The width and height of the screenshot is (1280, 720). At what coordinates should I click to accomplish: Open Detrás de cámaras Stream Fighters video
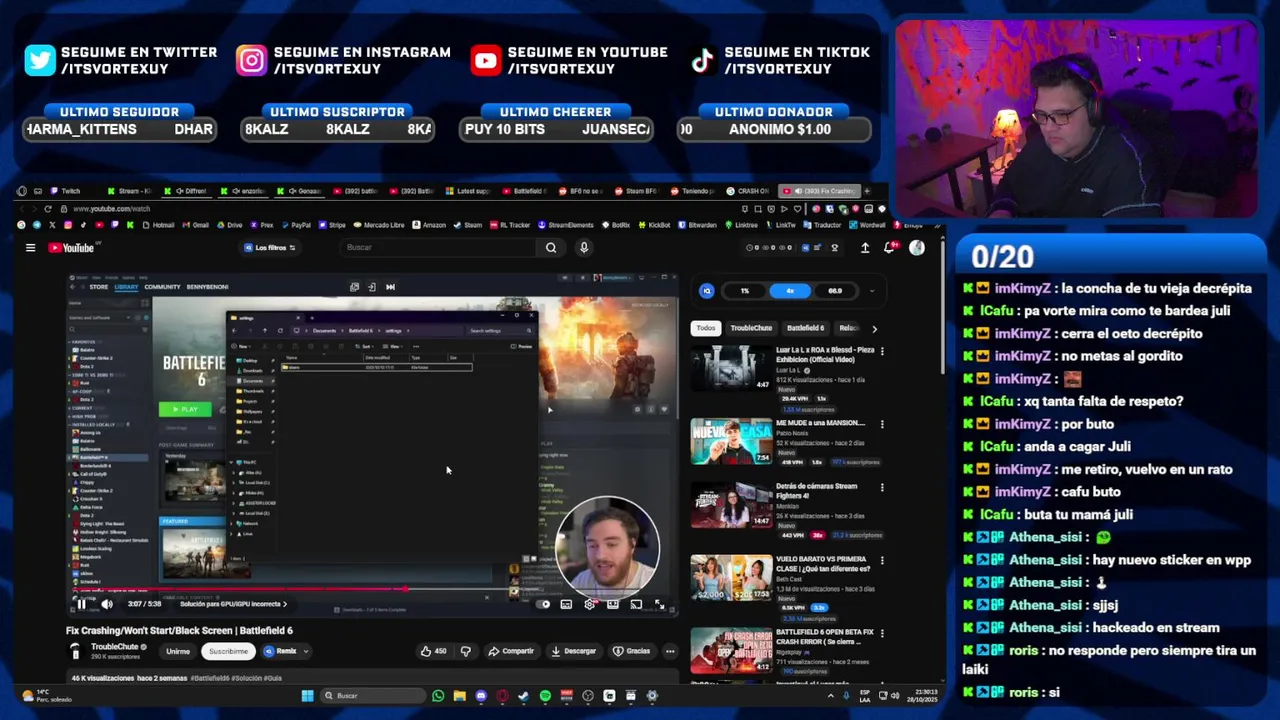point(731,504)
